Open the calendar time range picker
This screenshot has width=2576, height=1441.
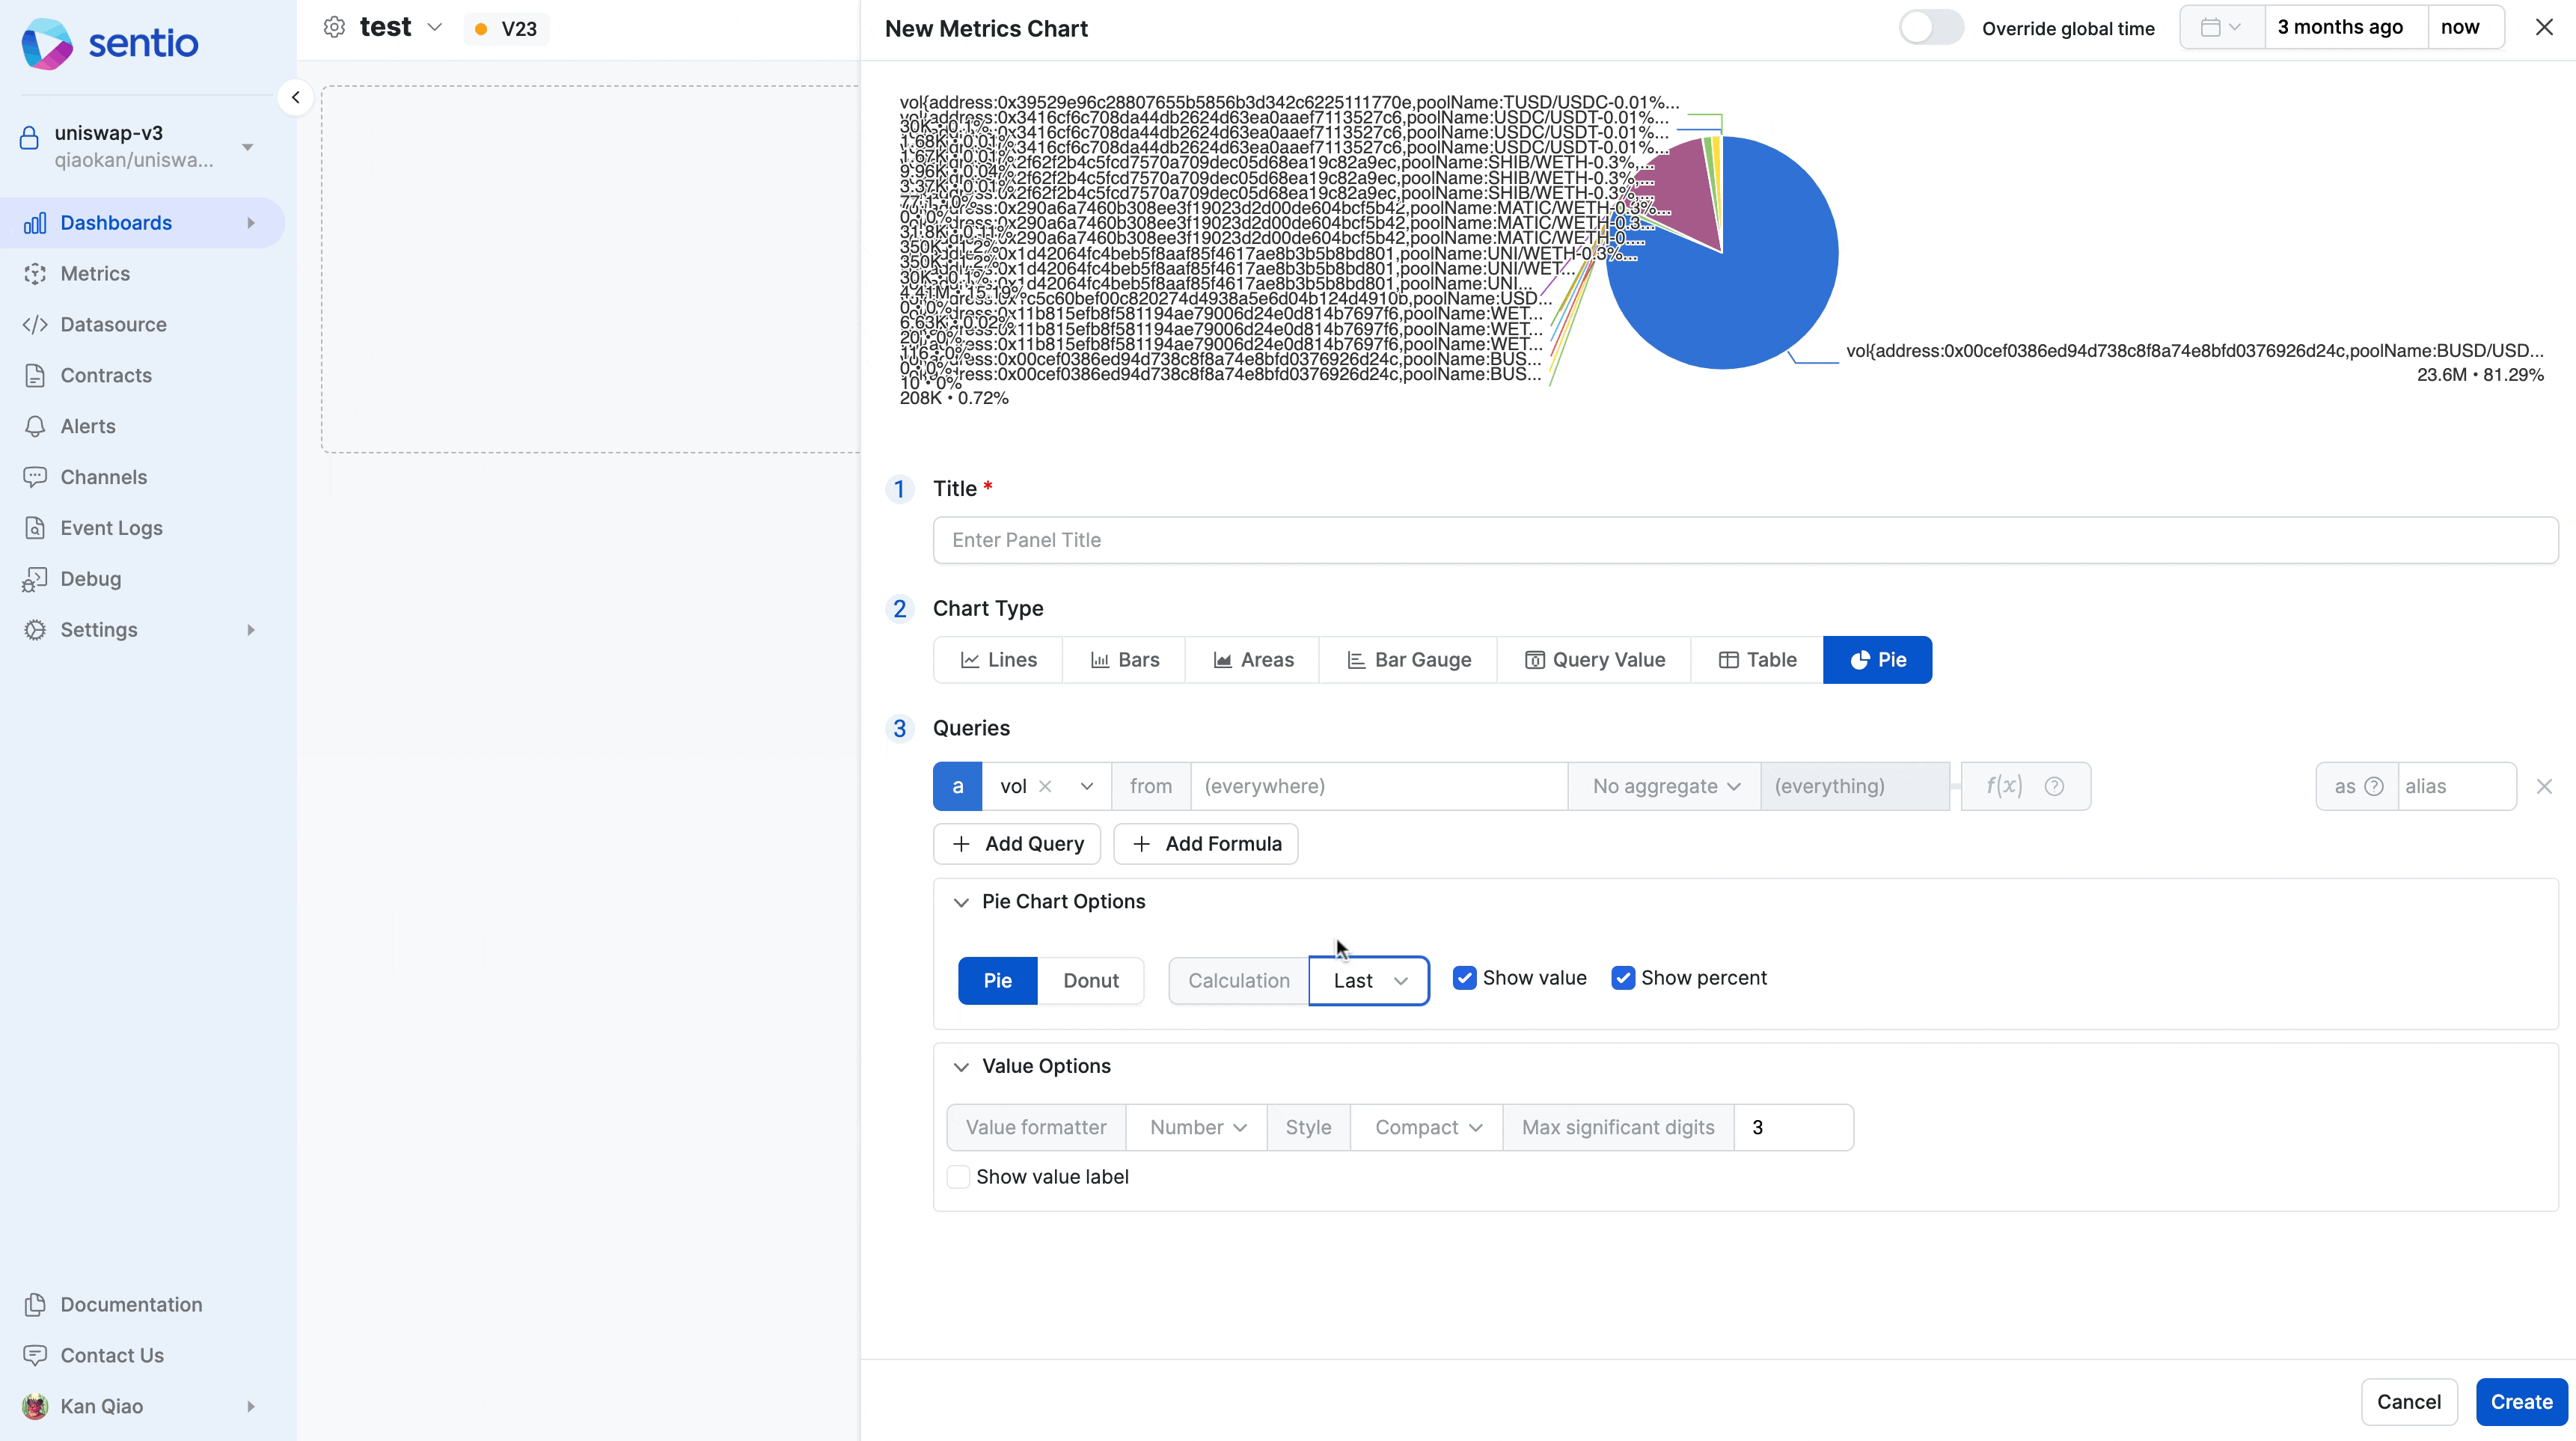click(2221, 28)
